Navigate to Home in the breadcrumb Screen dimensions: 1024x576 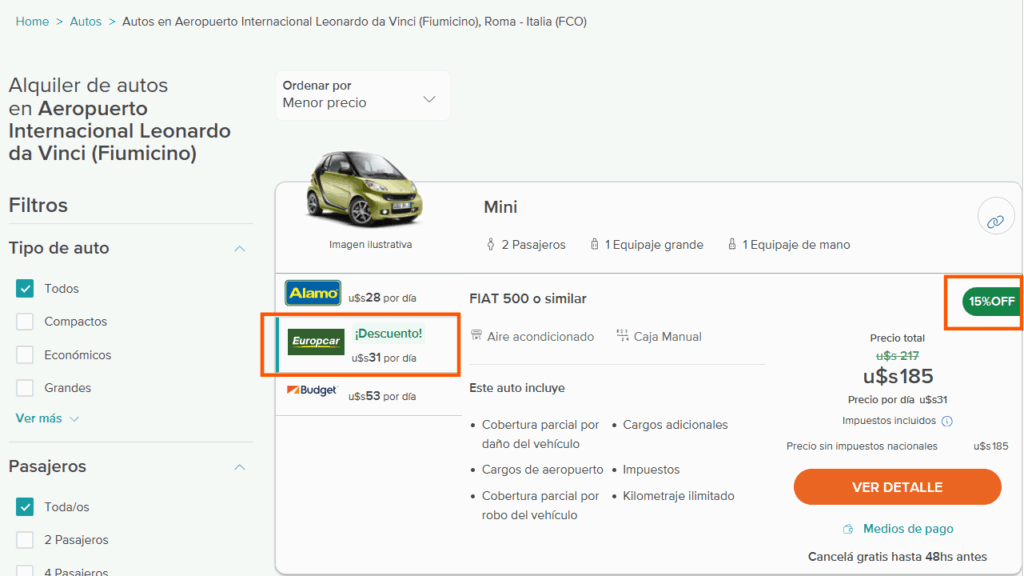pos(31,20)
